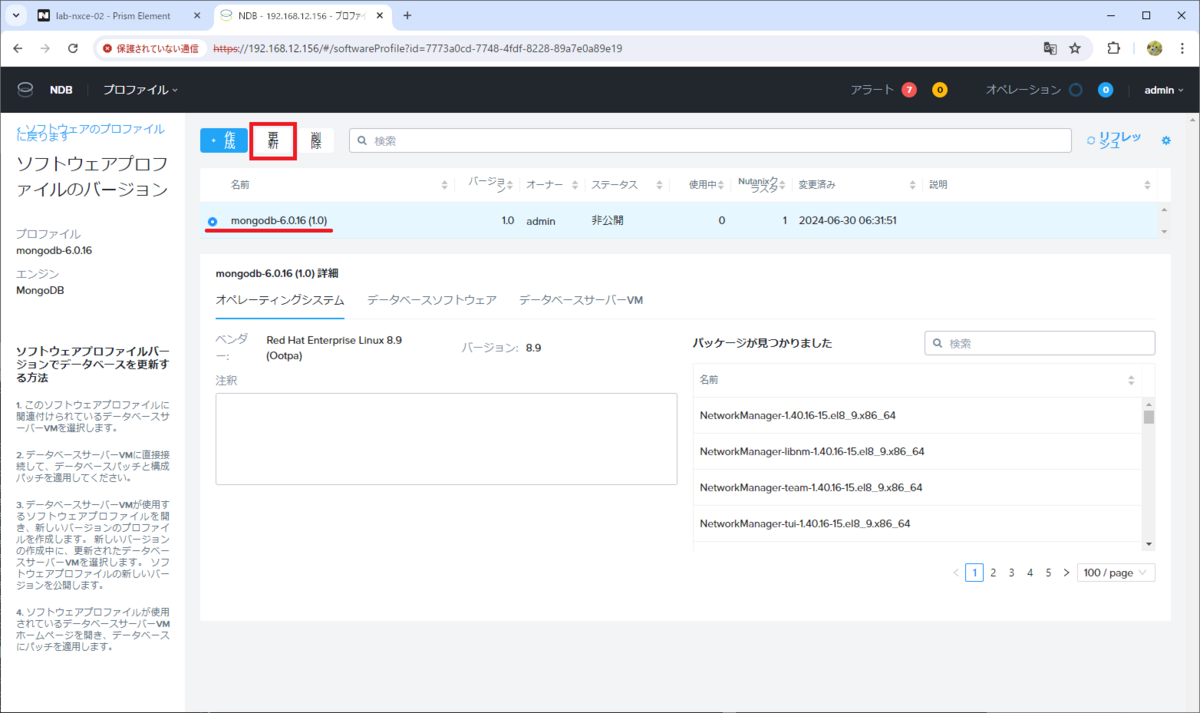Go to pagination page 4
This screenshot has width=1200, height=713.
(1030, 573)
